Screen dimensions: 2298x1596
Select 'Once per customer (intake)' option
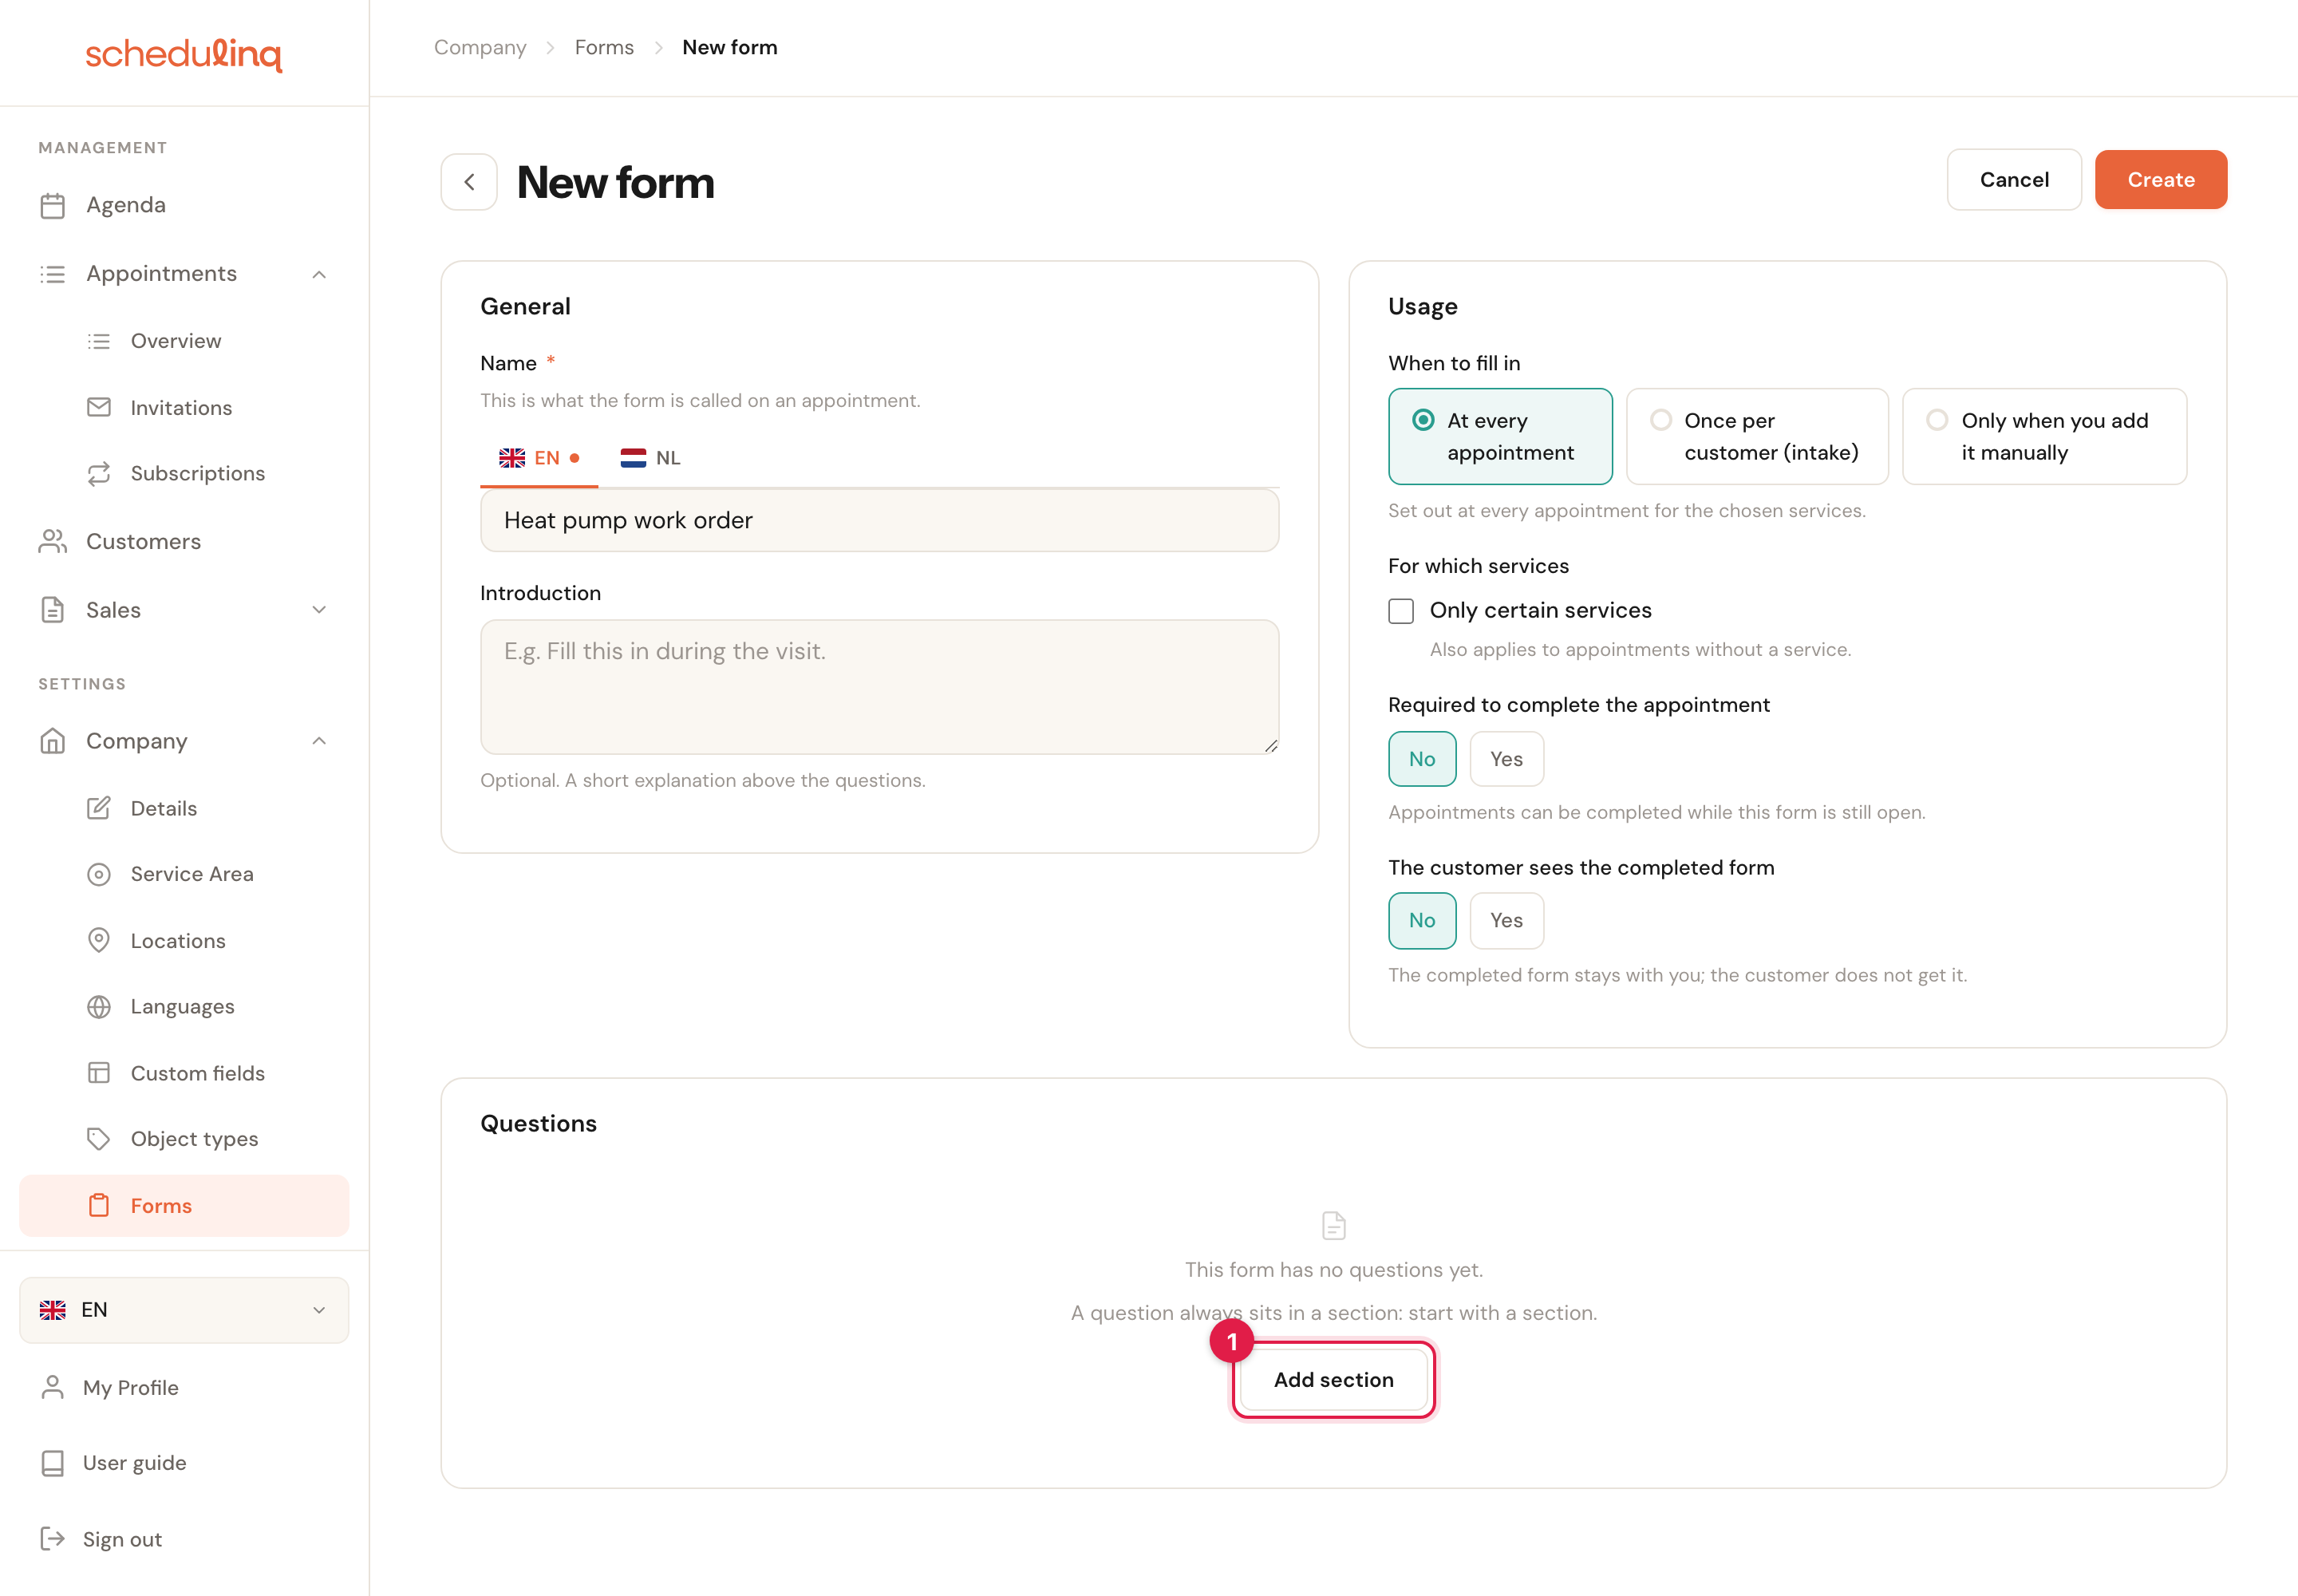(x=1757, y=436)
